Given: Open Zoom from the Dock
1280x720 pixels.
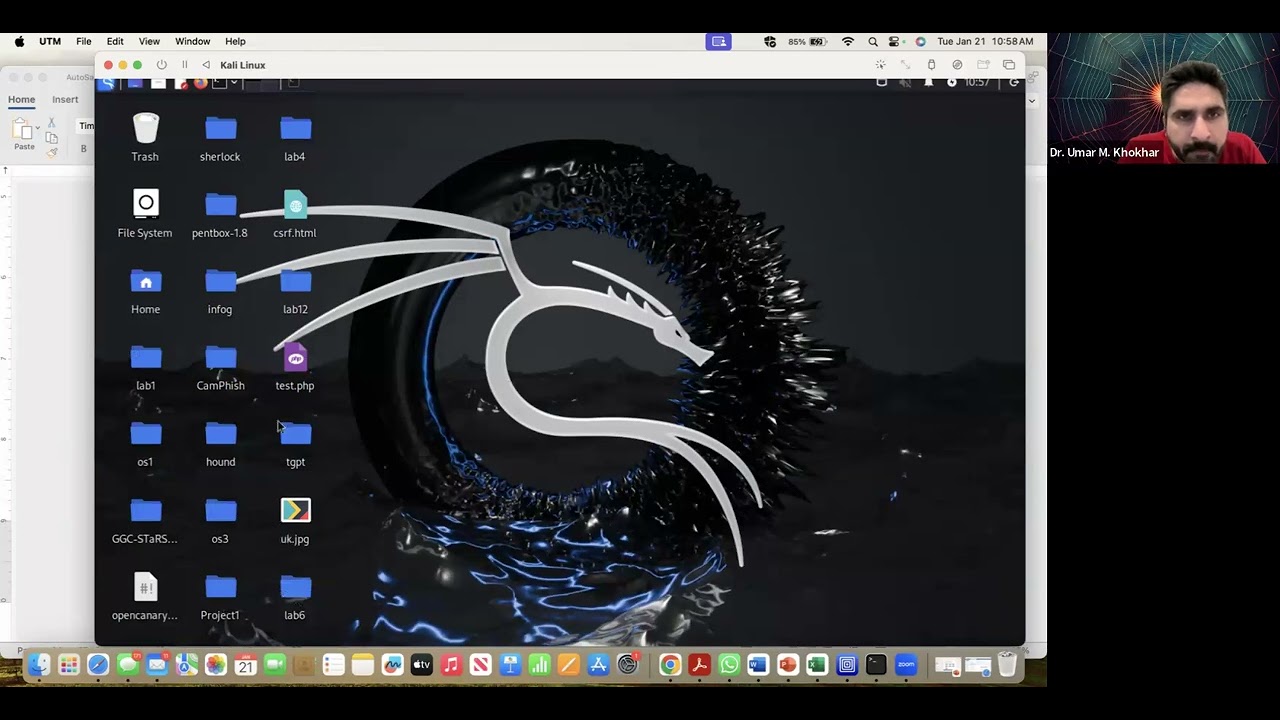Looking at the screenshot, I should (x=906, y=665).
